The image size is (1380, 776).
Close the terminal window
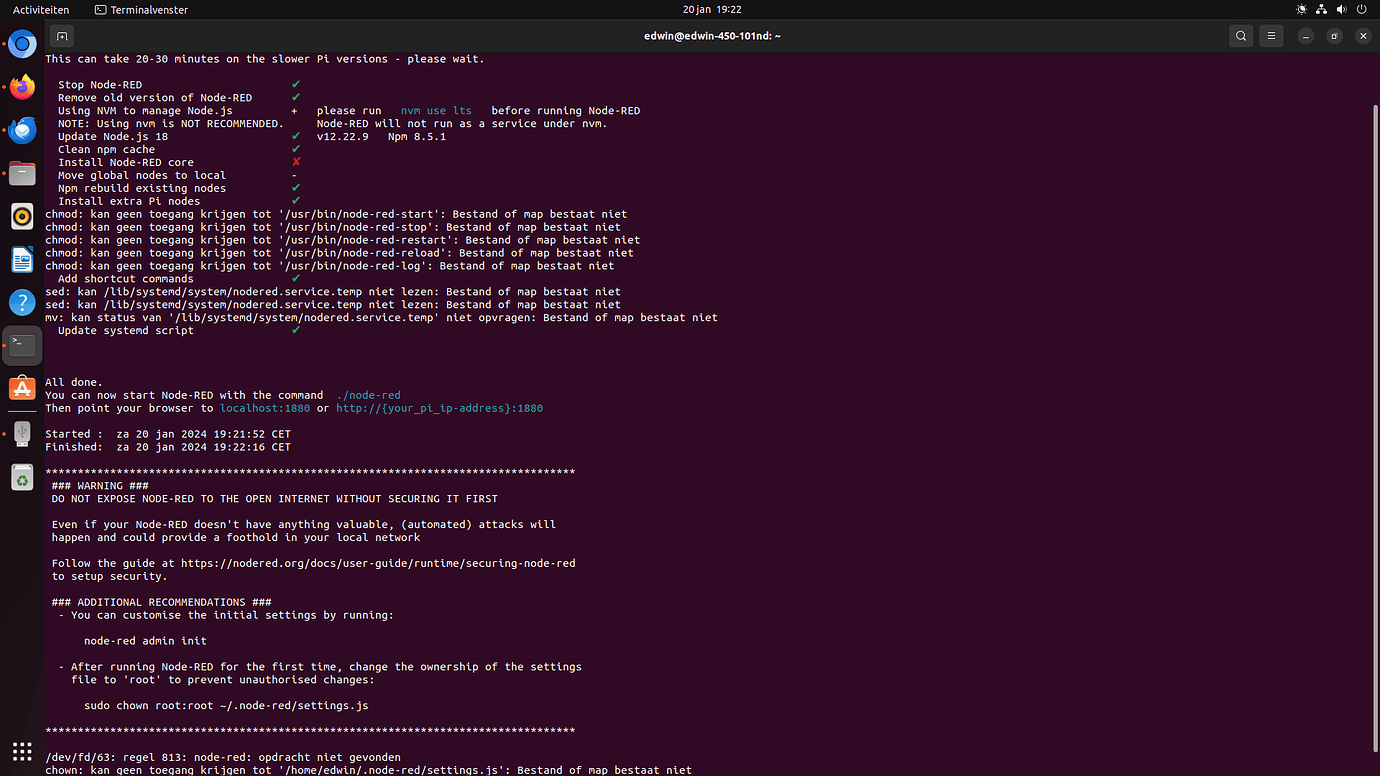(1362, 36)
